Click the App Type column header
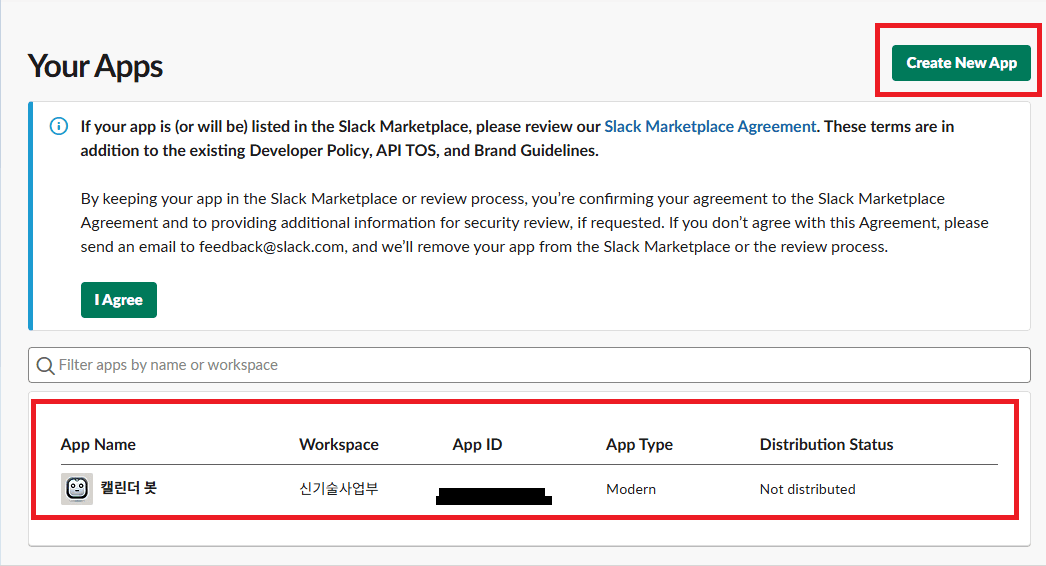Image resolution: width=1046 pixels, height=566 pixels. pyautogui.click(x=639, y=445)
